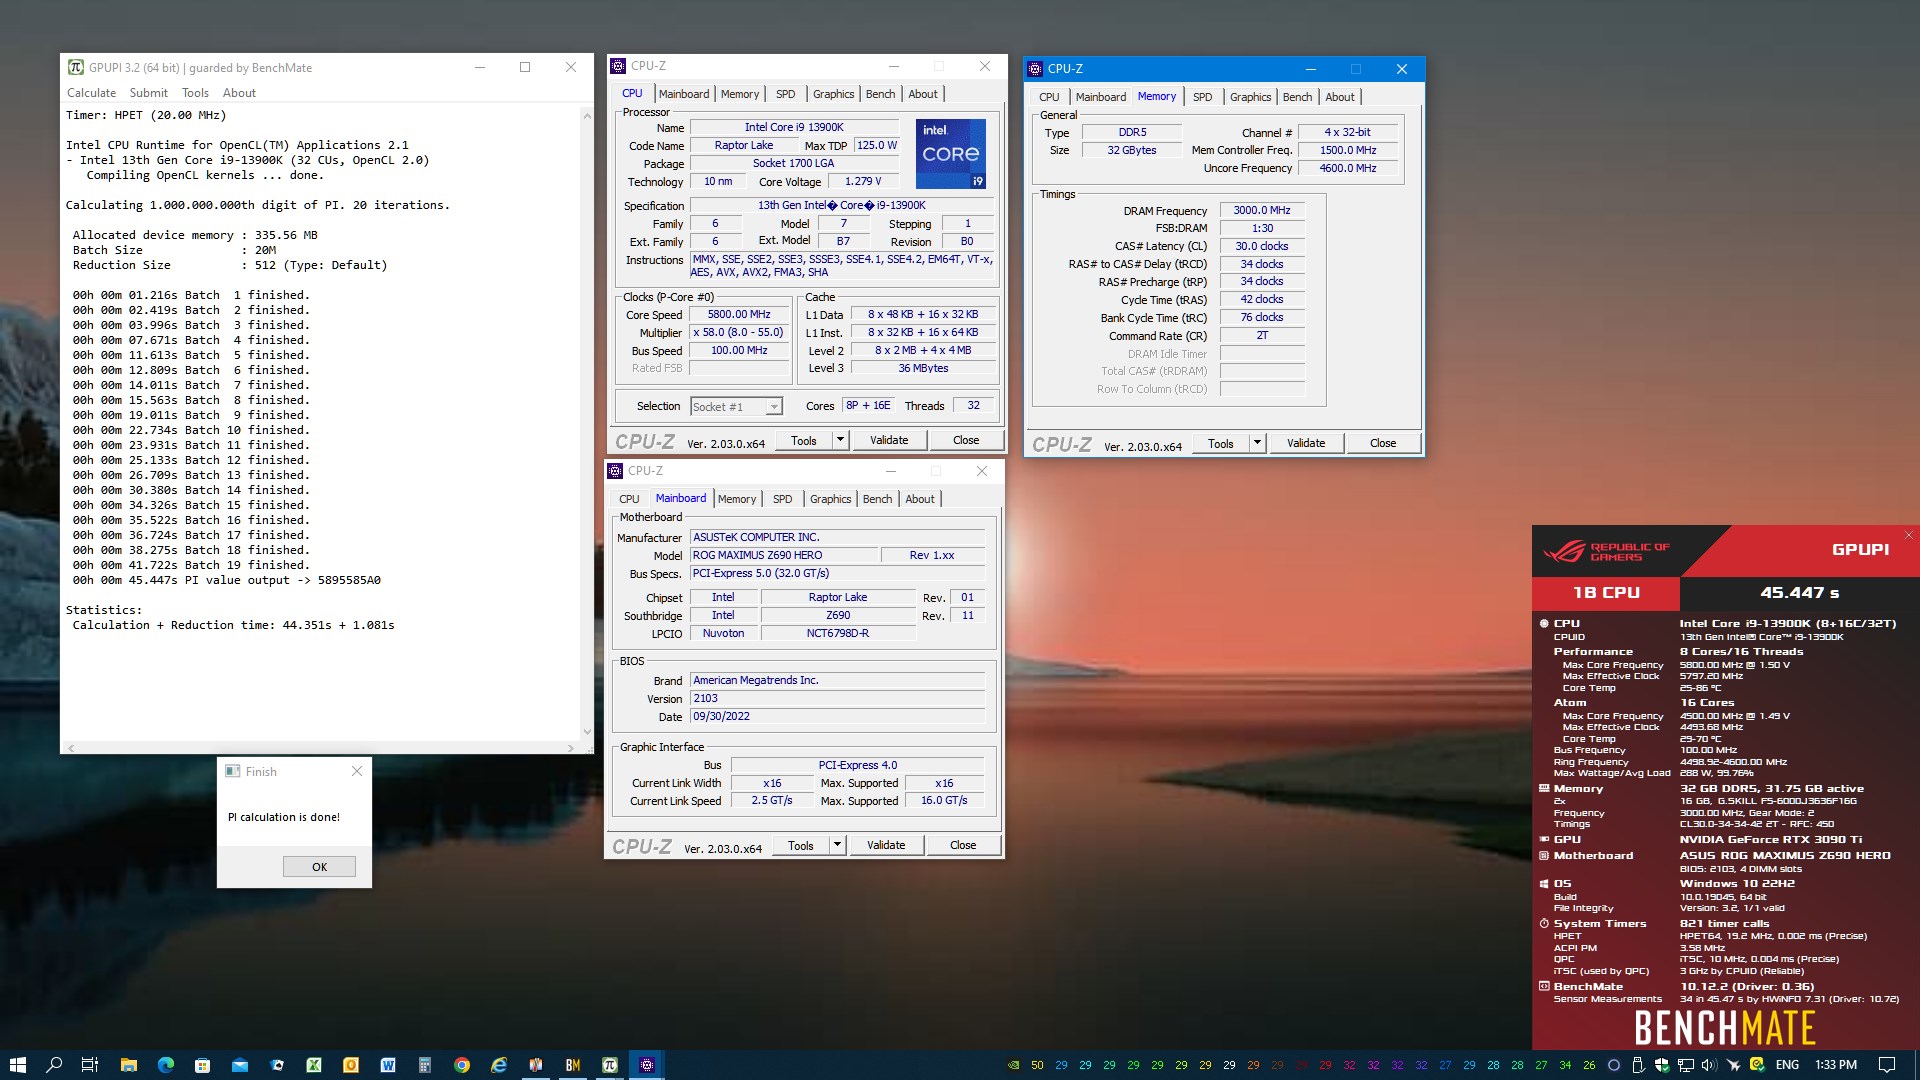Image resolution: width=1920 pixels, height=1080 pixels.
Task: Open network status tray icon
Action: click(1686, 1065)
